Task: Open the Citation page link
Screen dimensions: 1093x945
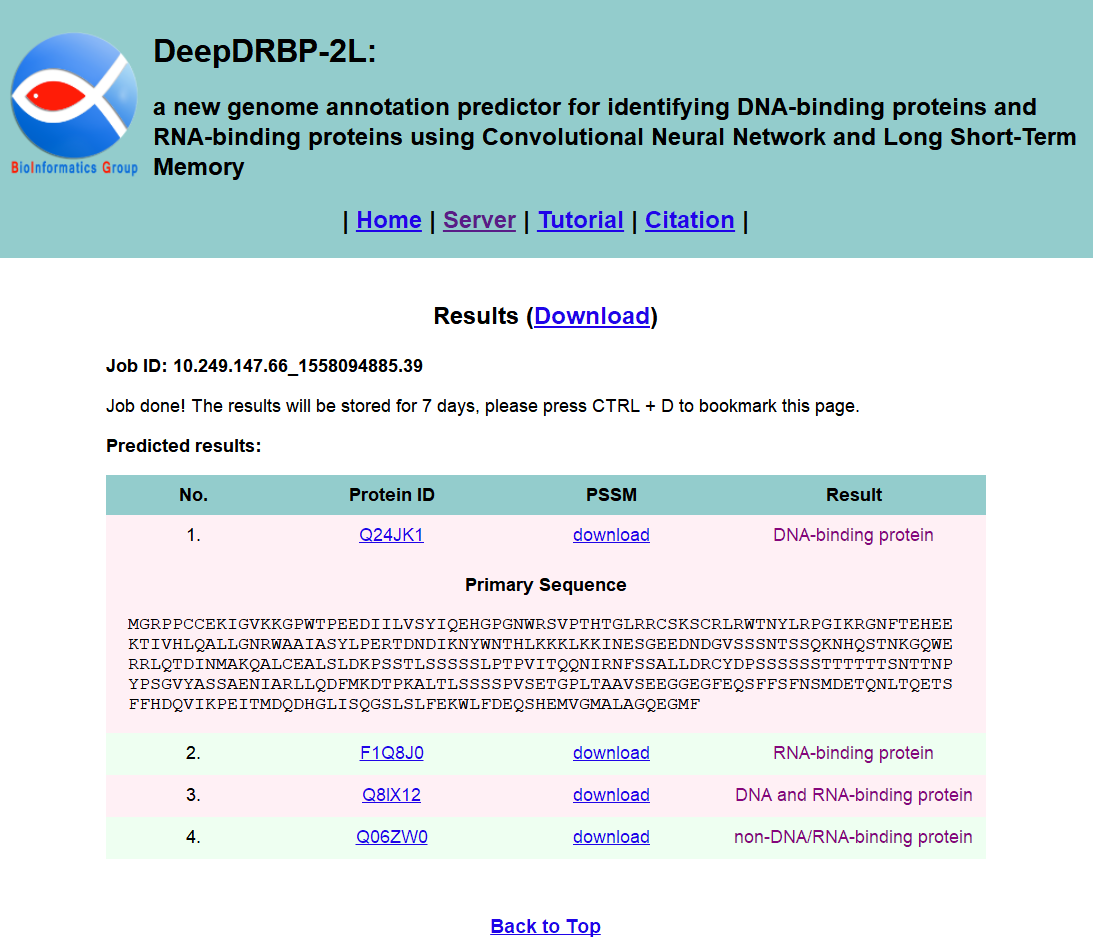Action: (x=689, y=220)
